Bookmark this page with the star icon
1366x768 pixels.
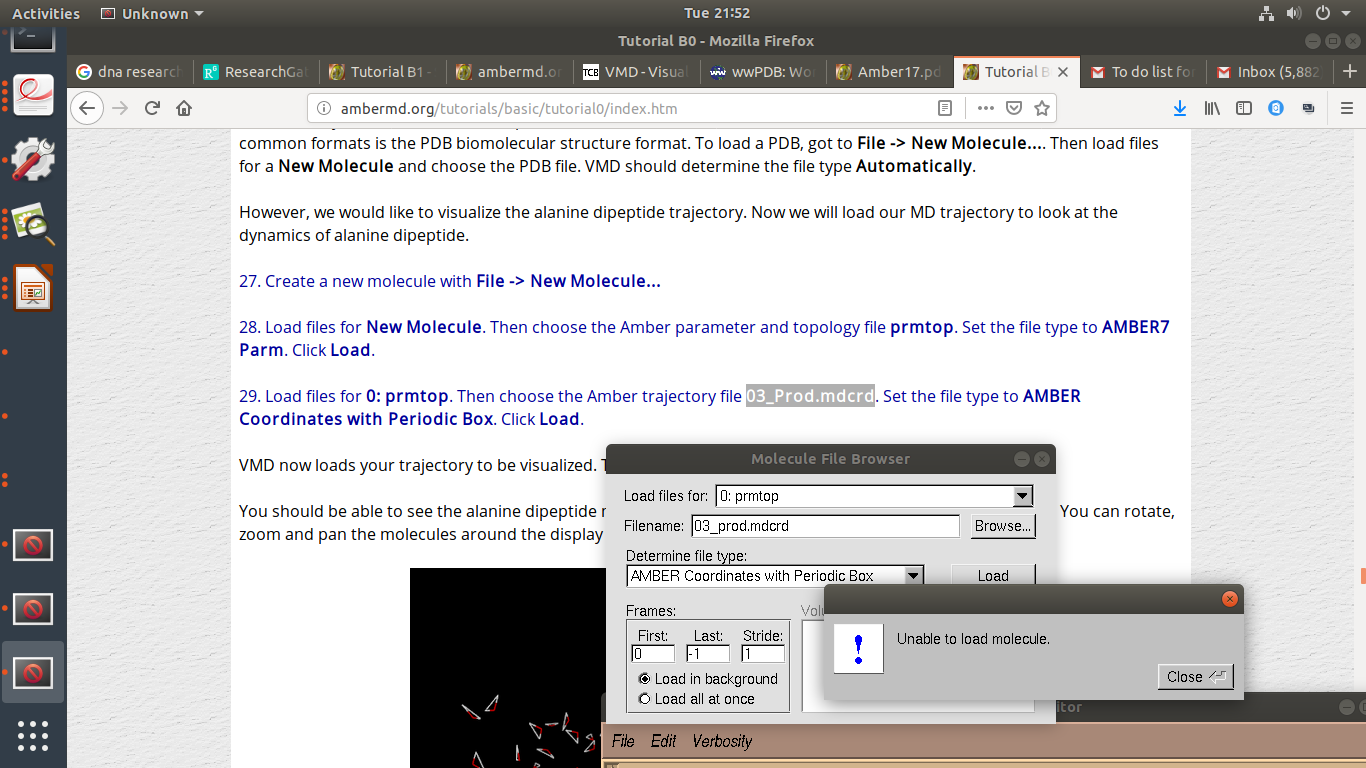click(x=1041, y=108)
